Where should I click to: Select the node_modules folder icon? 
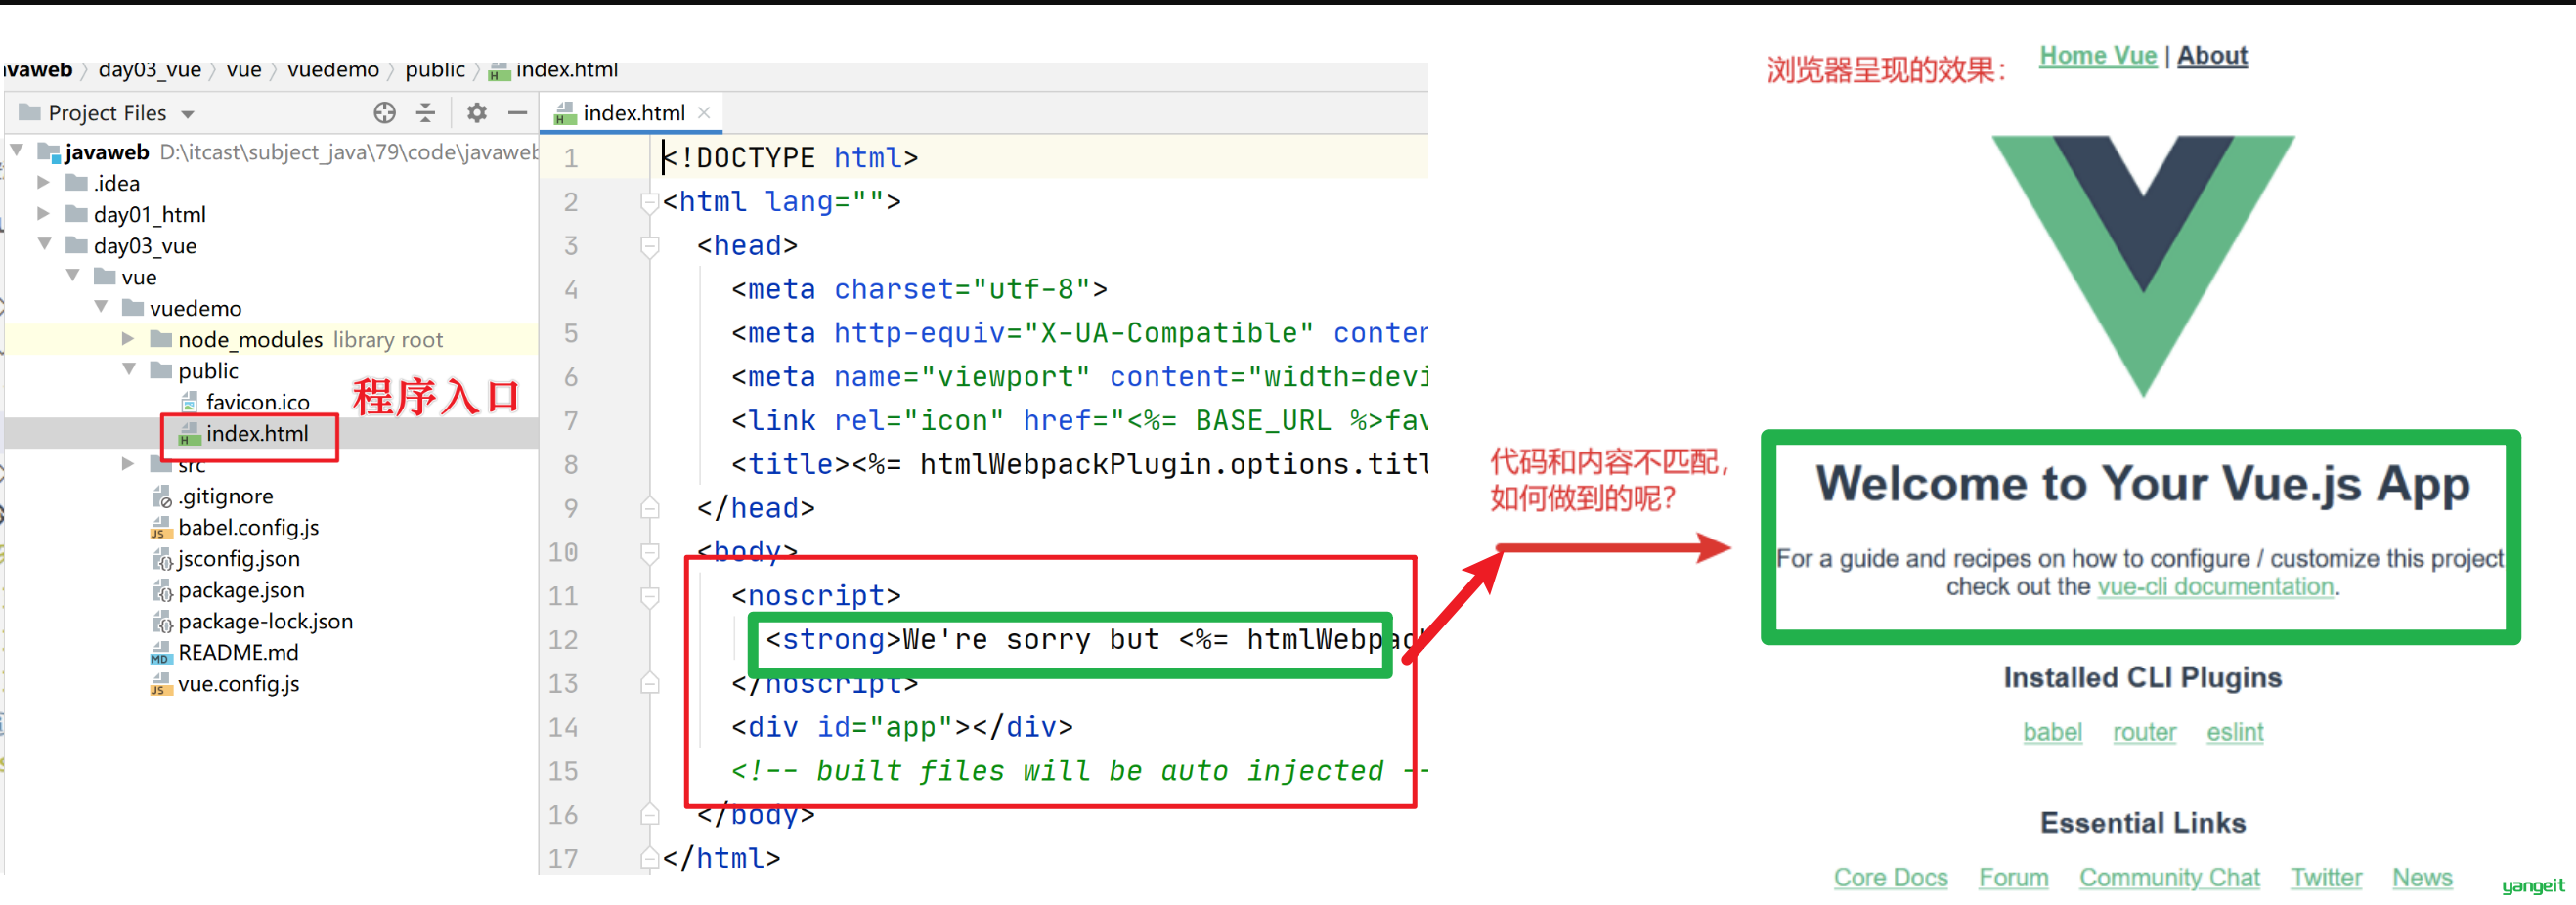point(161,339)
